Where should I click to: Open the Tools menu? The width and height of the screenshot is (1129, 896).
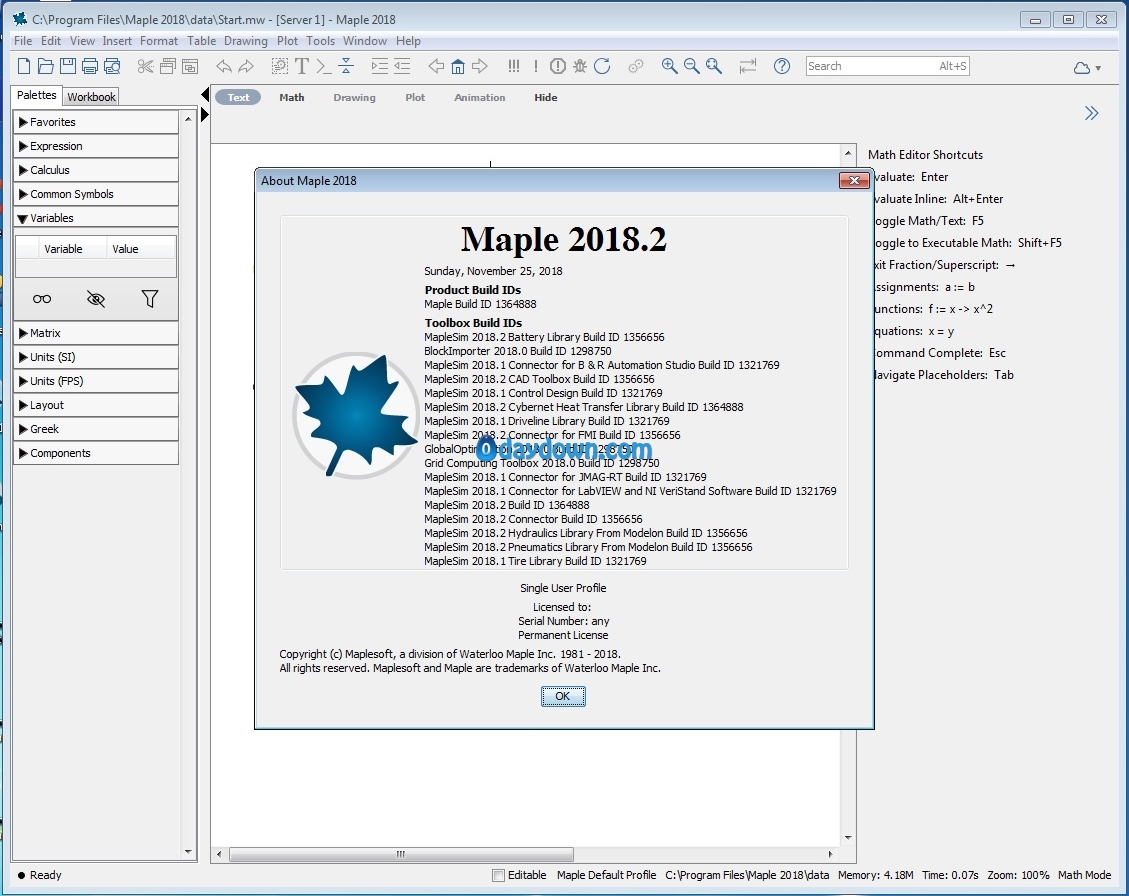click(320, 41)
